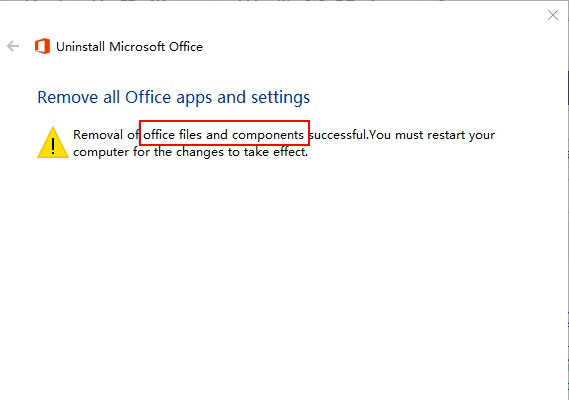Click the words "Removal of" in the message
The height and width of the screenshot is (400, 569).
106,135
